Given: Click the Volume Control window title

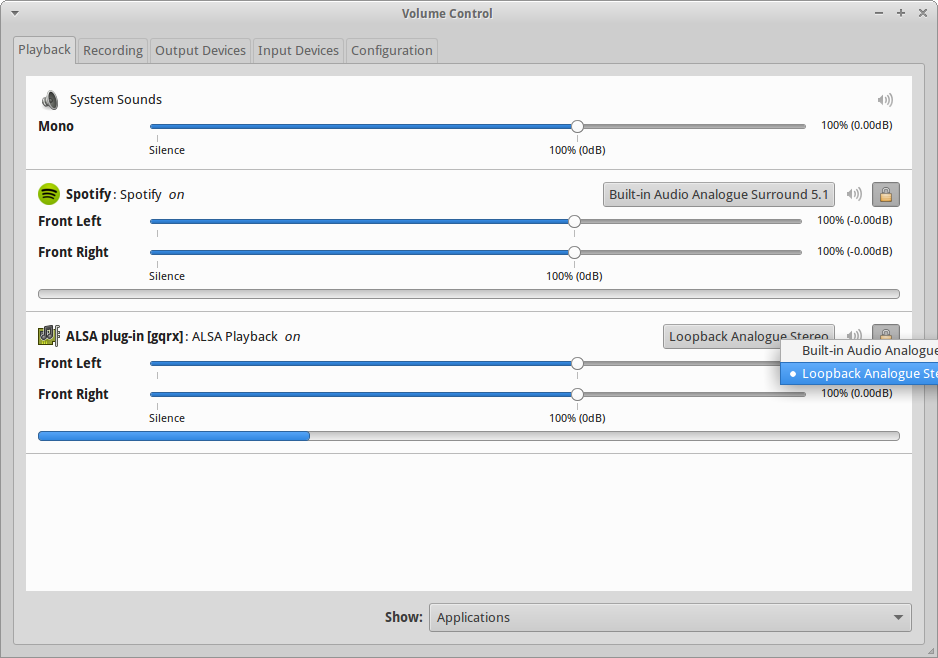Looking at the screenshot, I should click(447, 13).
